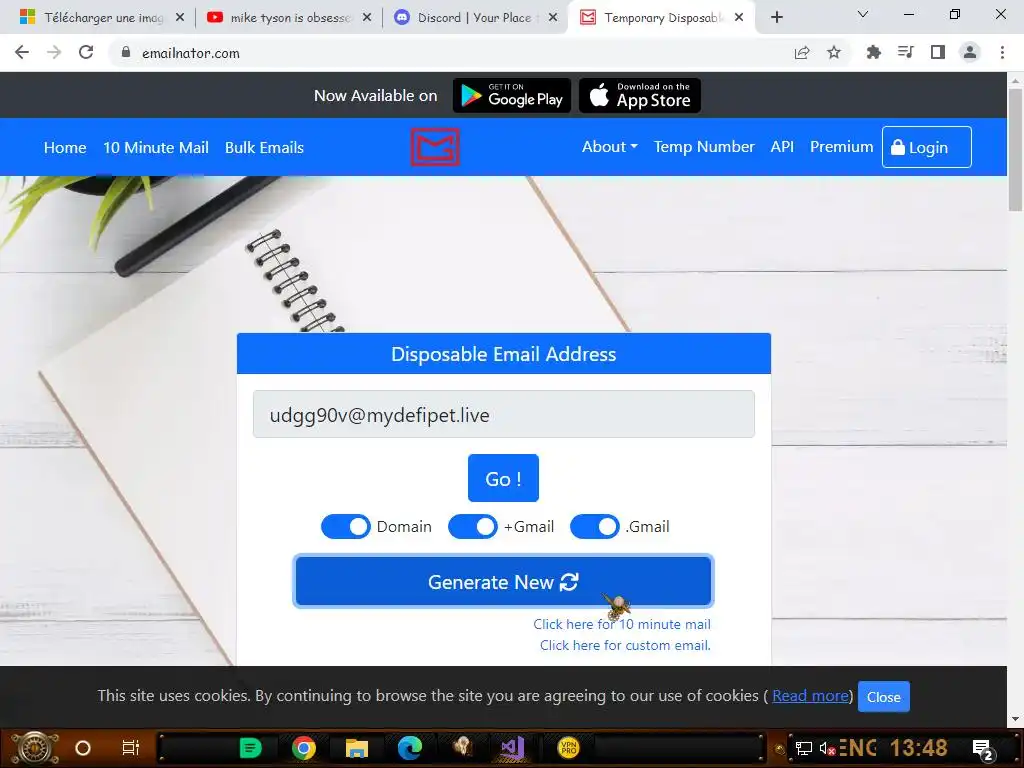
Task: Open Temp Number nav link
Action: pyautogui.click(x=704, y=147)
